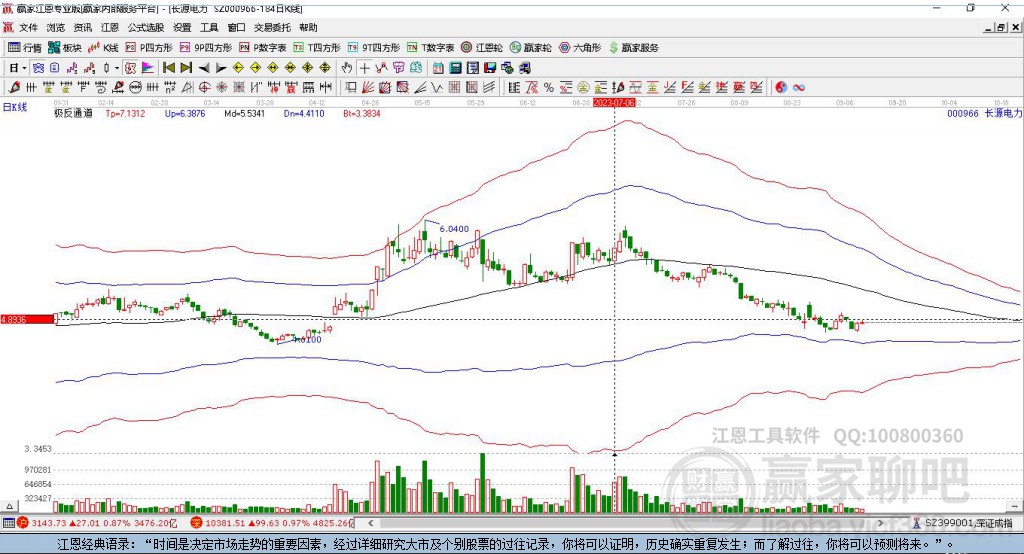This screenshot has height=554, width=1024.
Task: Open the 文件 menu
Action: pyautogui.click(x=28, y=27)
